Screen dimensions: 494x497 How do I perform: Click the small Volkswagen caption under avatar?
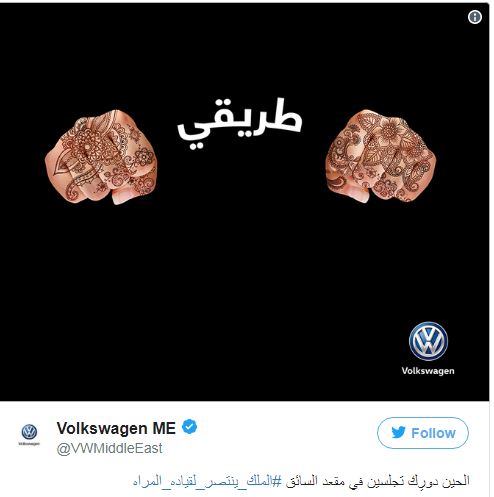point(29,444)
